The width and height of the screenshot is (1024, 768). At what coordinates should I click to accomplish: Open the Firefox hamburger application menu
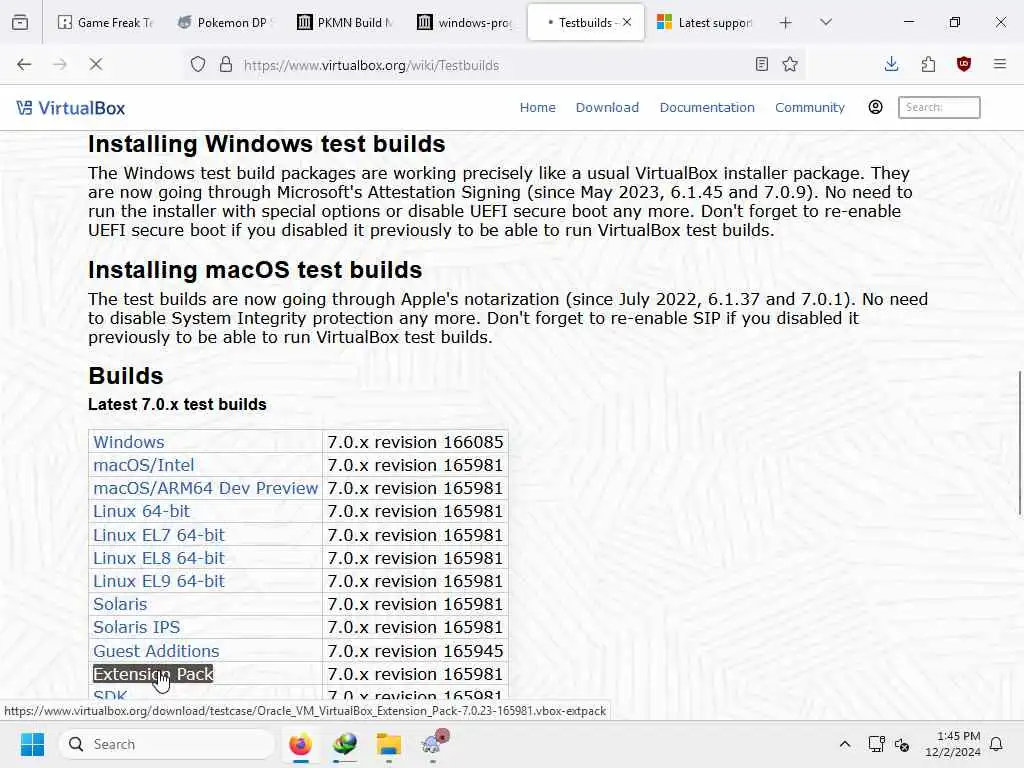(1000, 64)
